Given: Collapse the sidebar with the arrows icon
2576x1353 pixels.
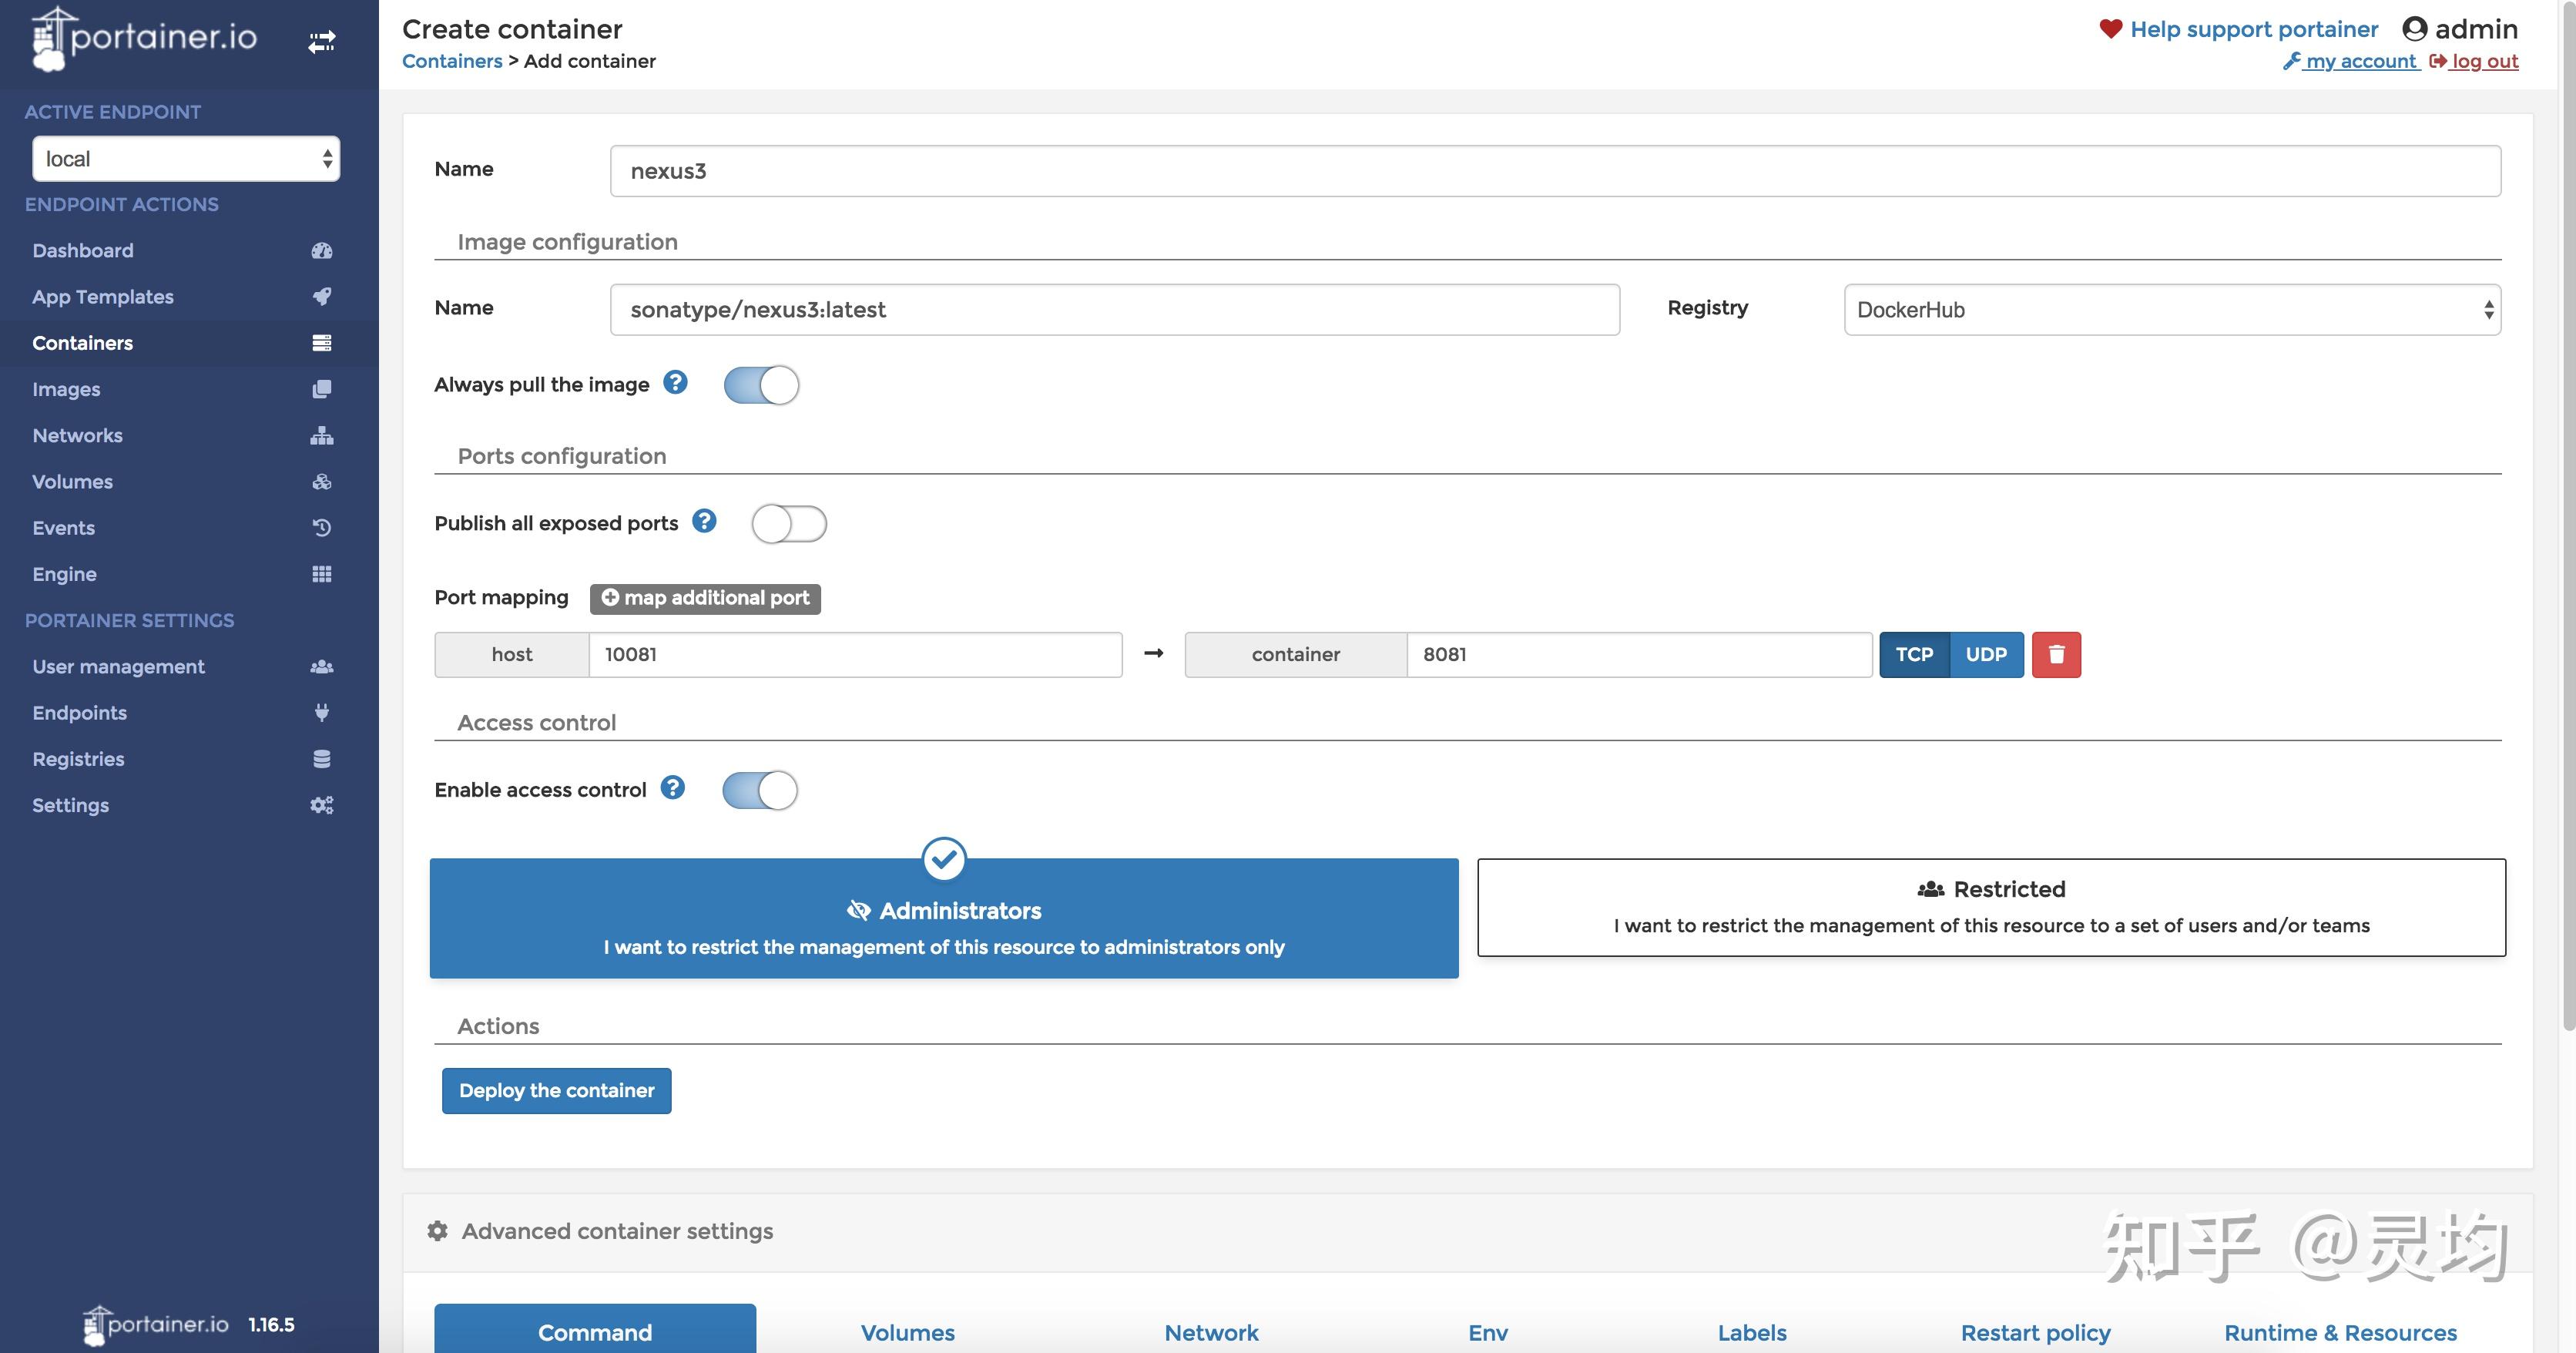Looking at the screenshot, I should coord(323,41).
